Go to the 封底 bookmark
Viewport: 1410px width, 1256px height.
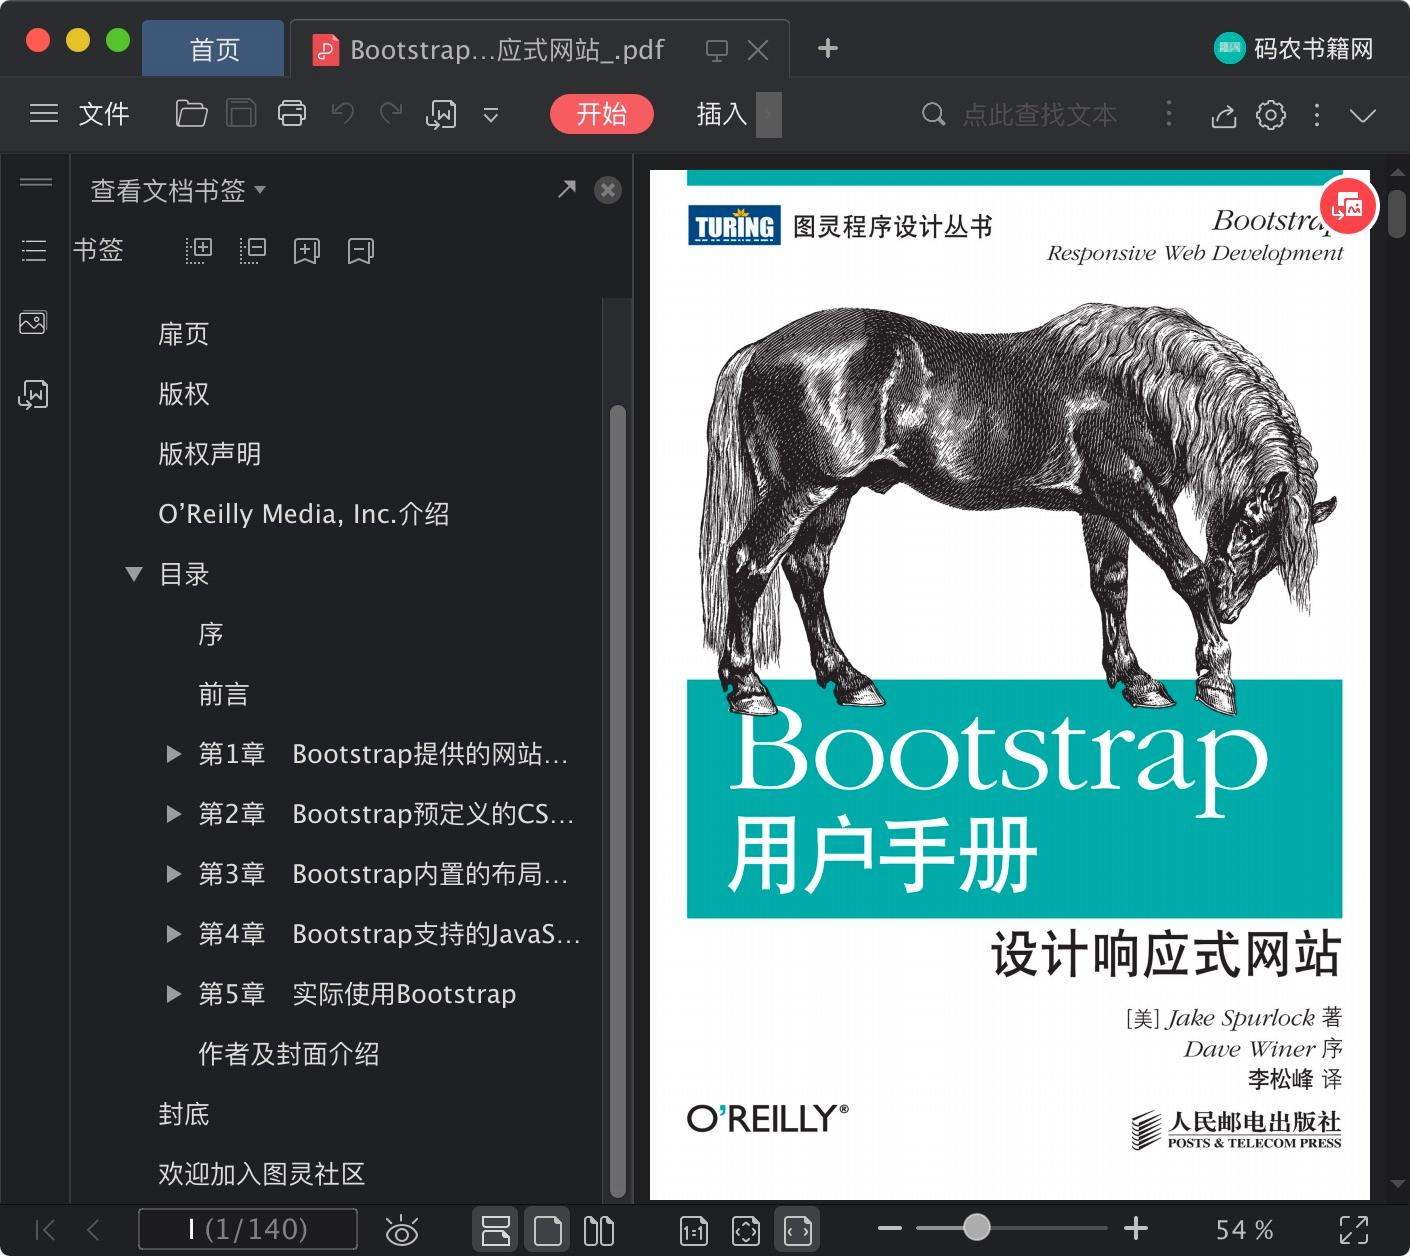pos(184,1114)
